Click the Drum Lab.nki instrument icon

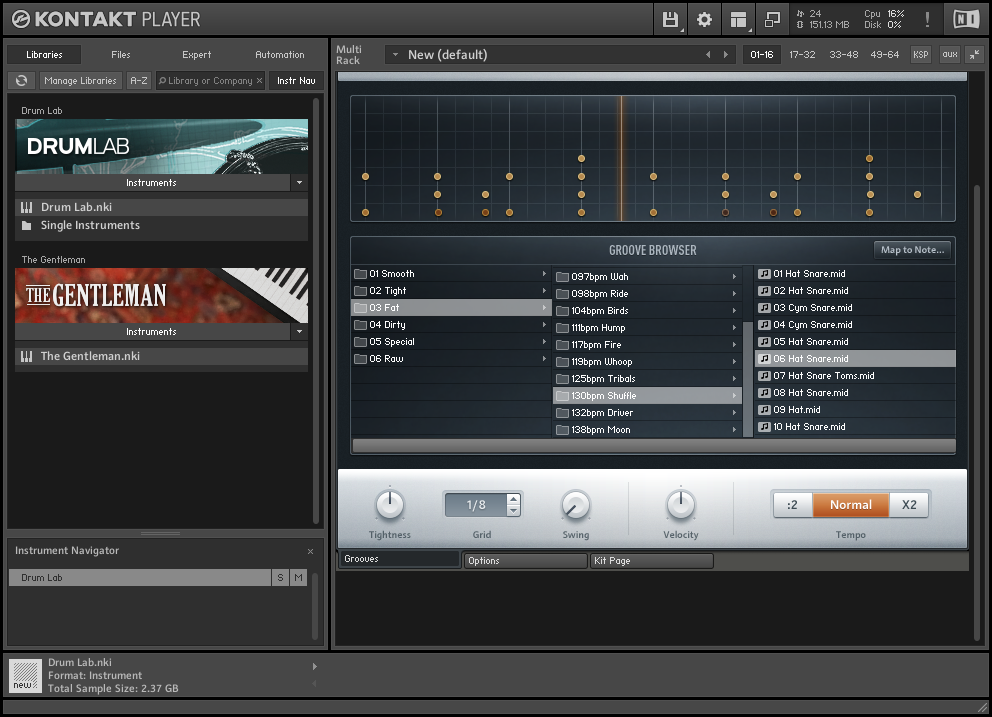[x=27, y=208]
